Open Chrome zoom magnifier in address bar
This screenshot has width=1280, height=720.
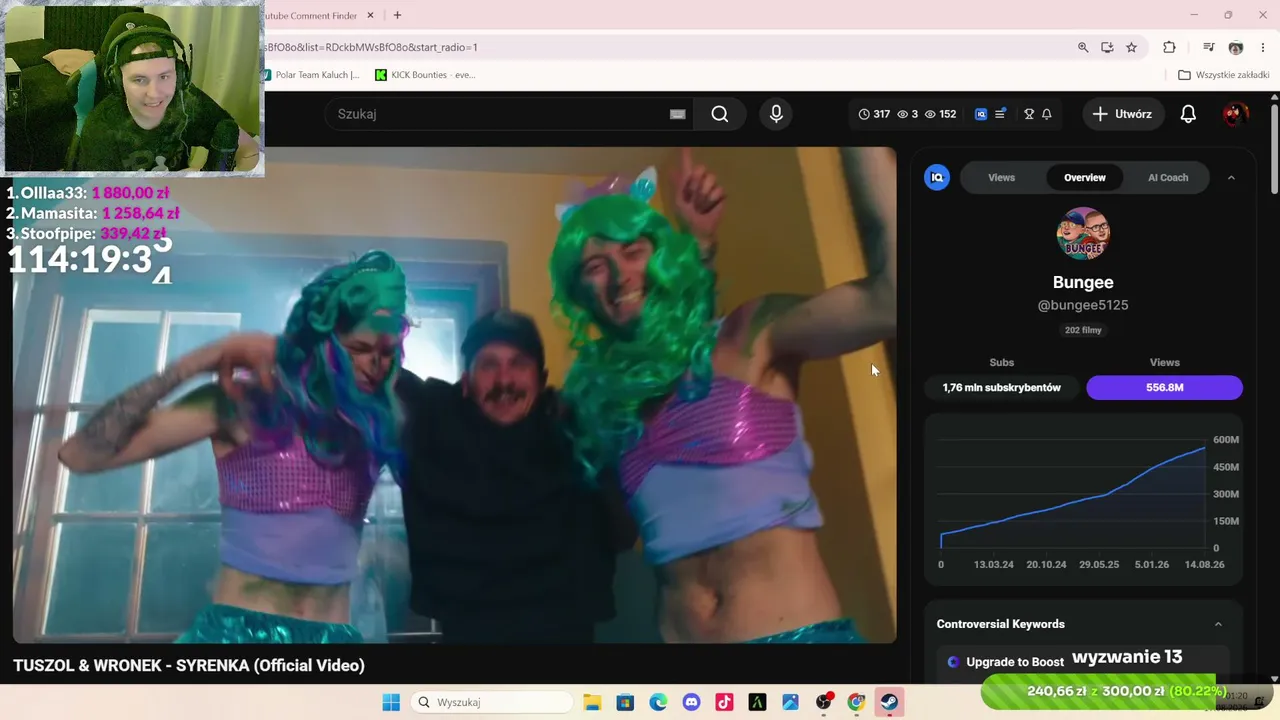(x=1083, y=47)
